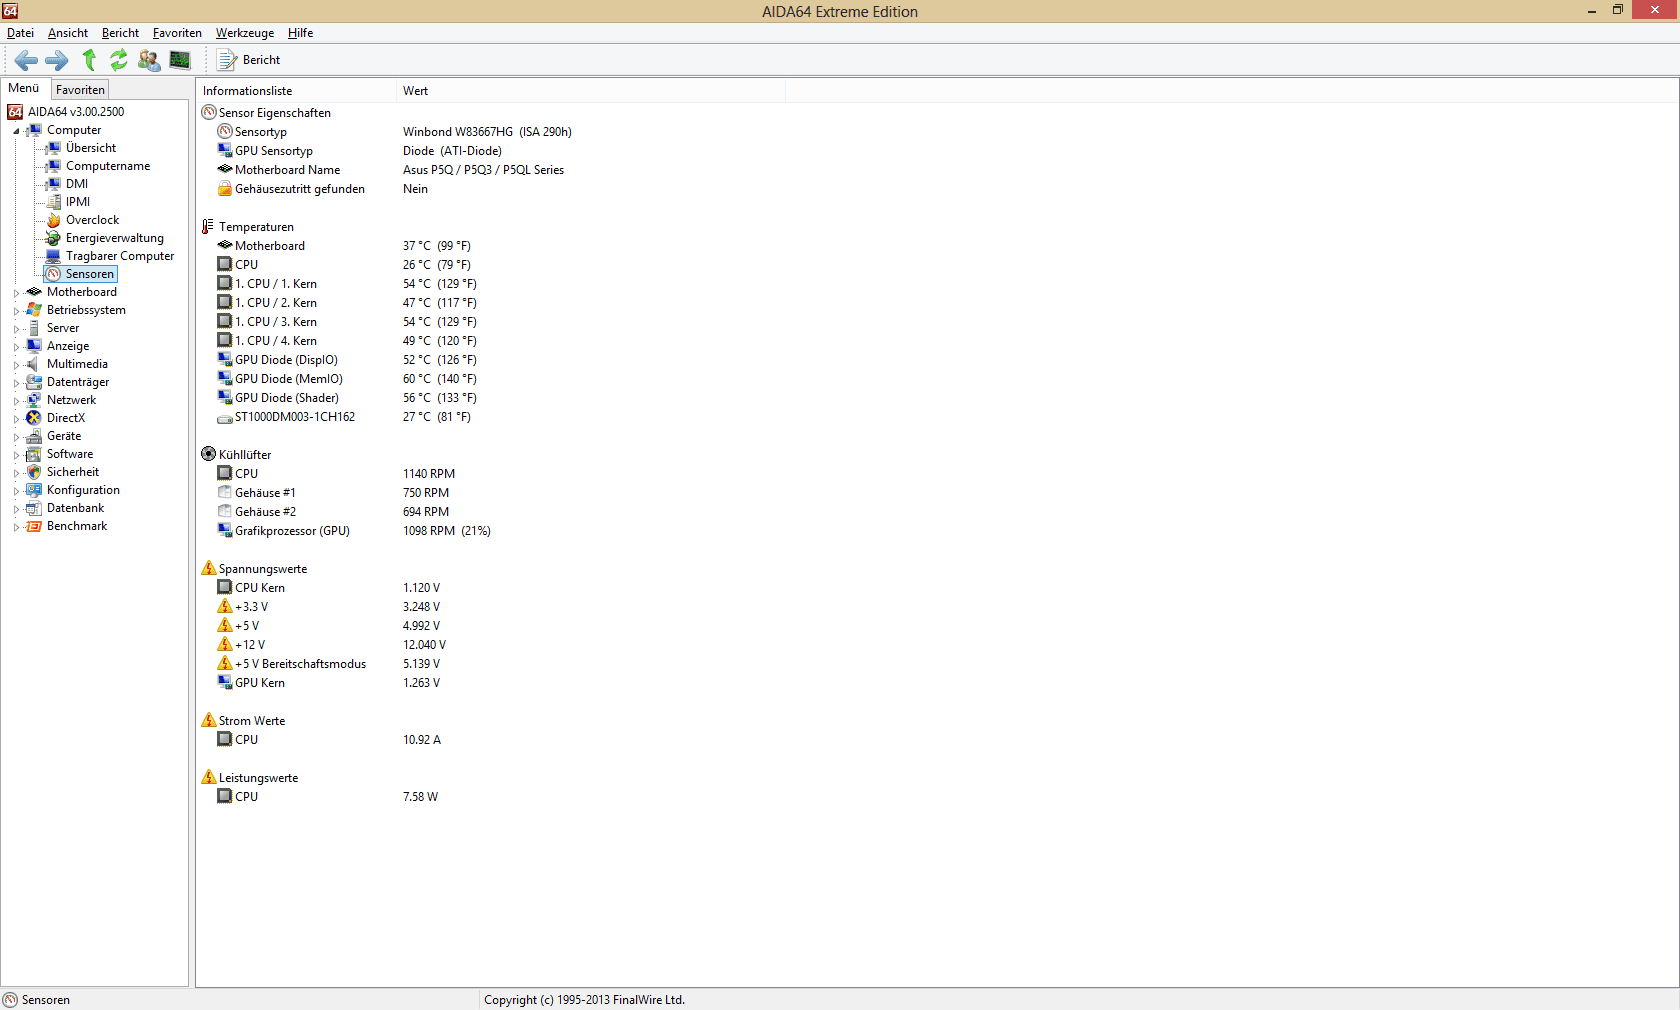Screen dimensions: 1680x1010
Task: Open the Ansicht menu
Action: click(x=68, y=33)
